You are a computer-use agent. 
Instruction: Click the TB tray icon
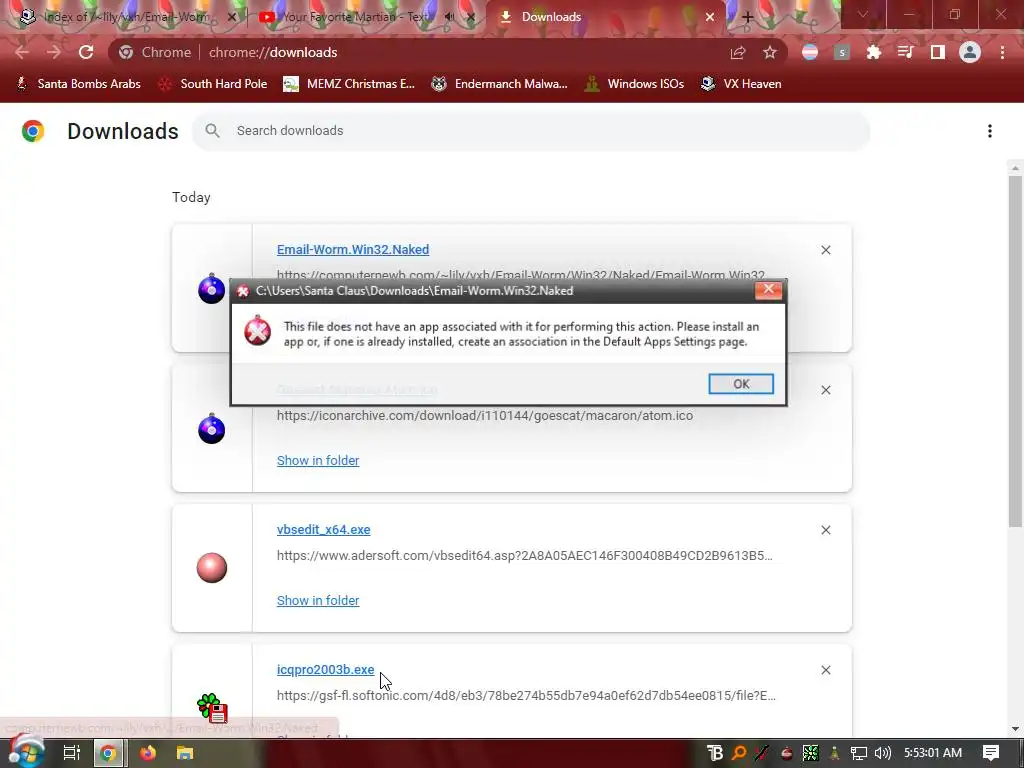[715, 753]
